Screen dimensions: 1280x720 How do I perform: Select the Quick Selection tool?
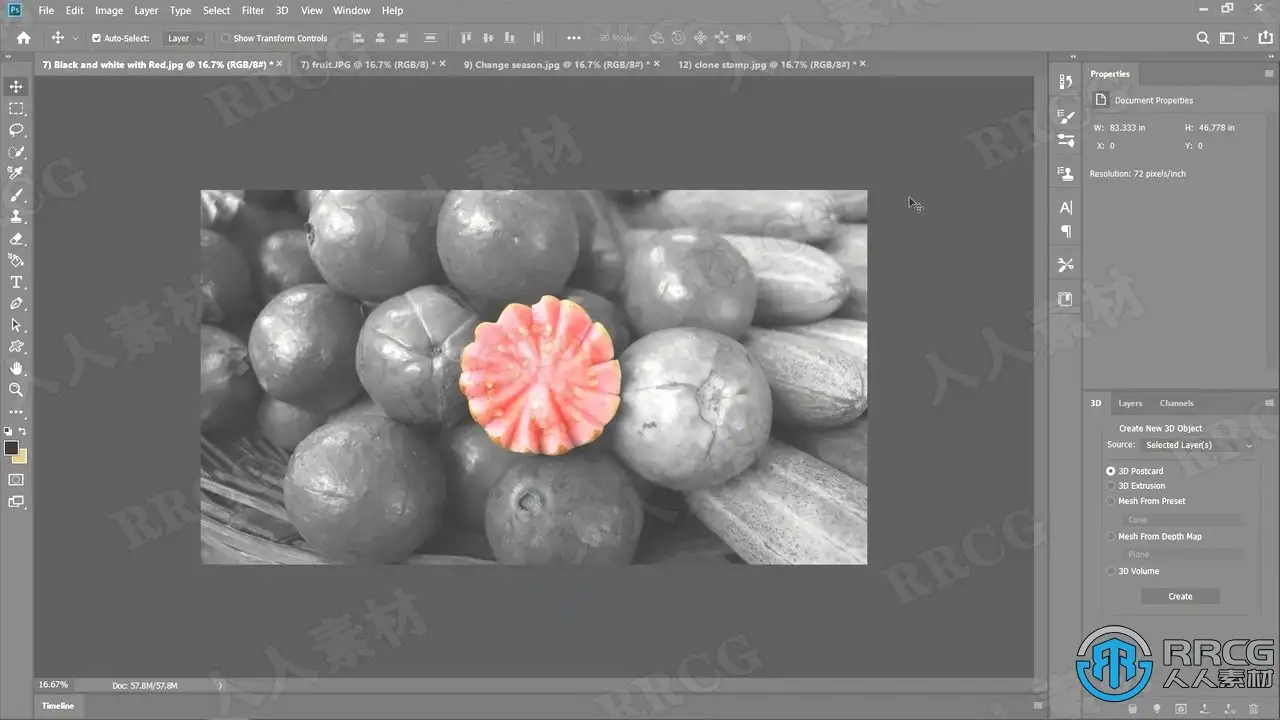16,152
